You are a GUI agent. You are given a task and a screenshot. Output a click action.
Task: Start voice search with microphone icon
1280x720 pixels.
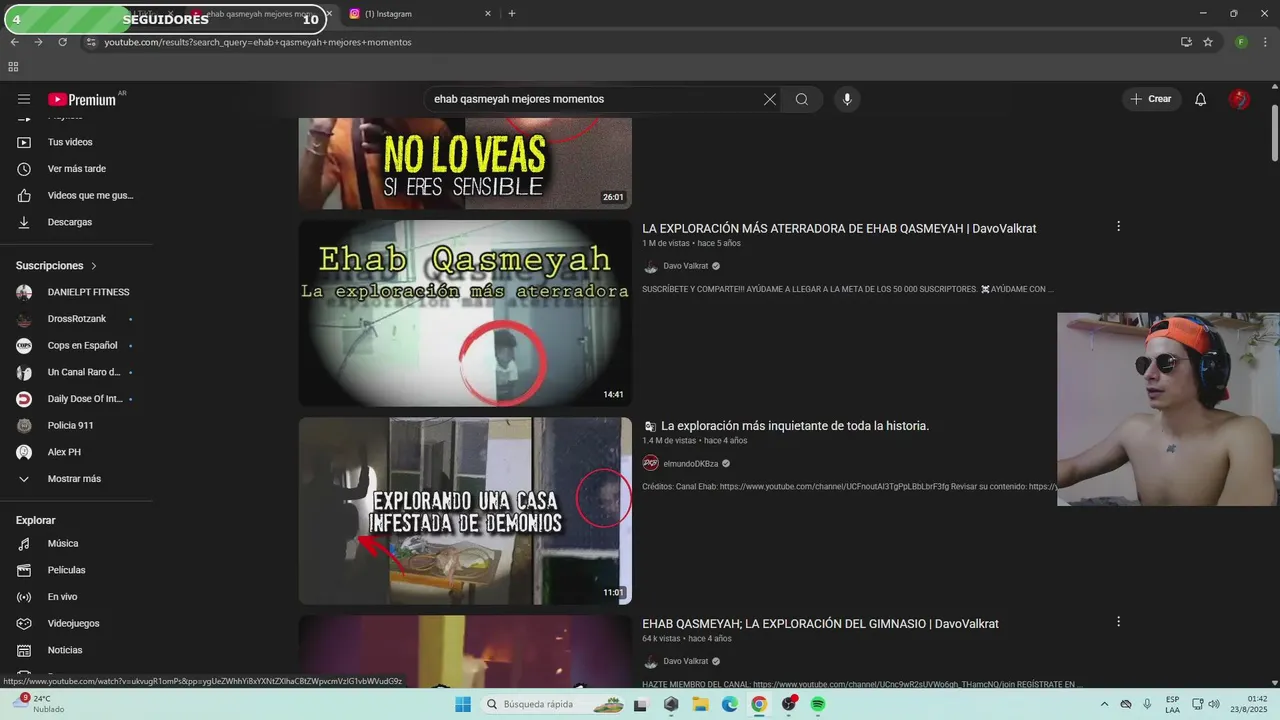847,99
